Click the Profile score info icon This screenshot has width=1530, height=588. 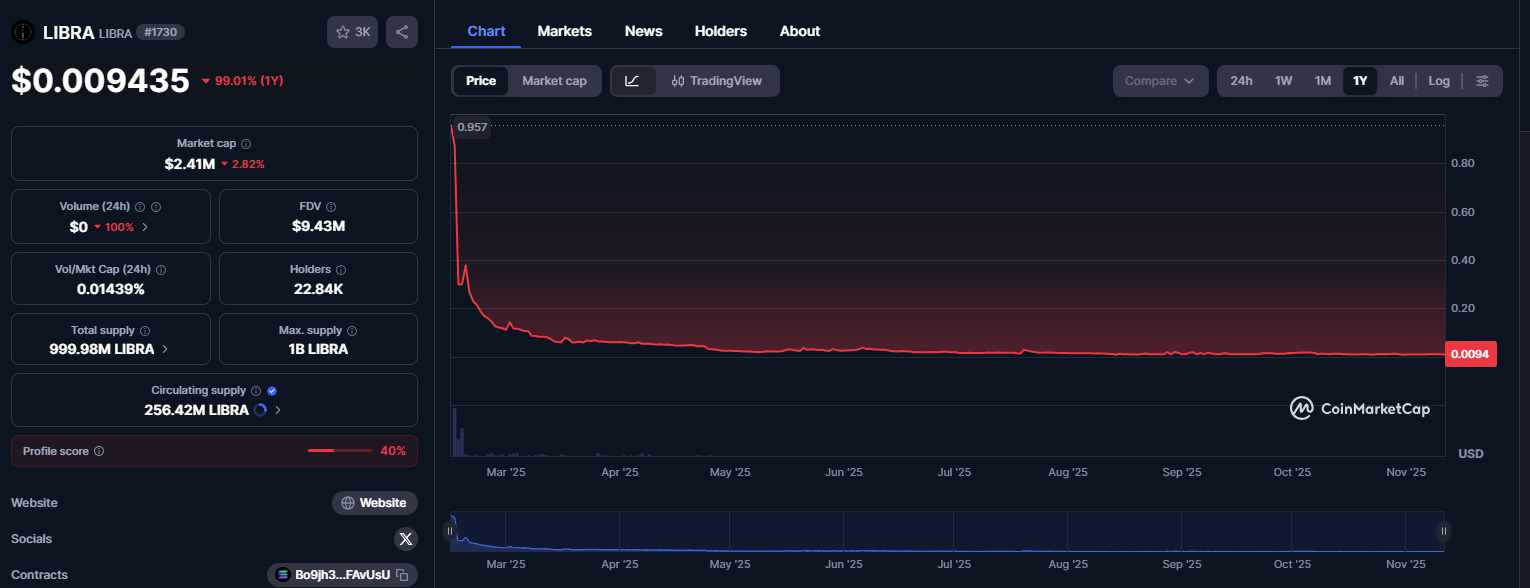click(x=98, y=451)
